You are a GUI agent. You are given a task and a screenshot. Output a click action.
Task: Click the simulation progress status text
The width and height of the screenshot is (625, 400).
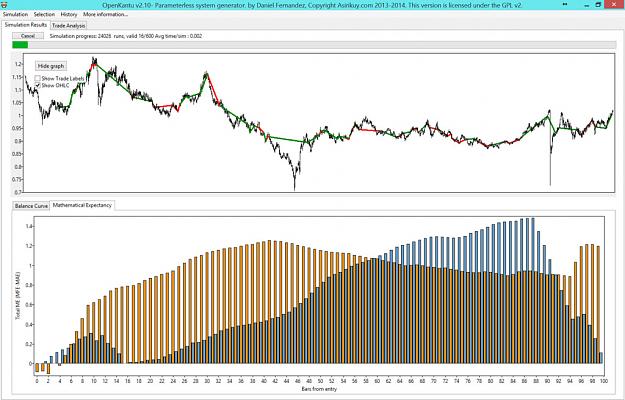[126, 36]
